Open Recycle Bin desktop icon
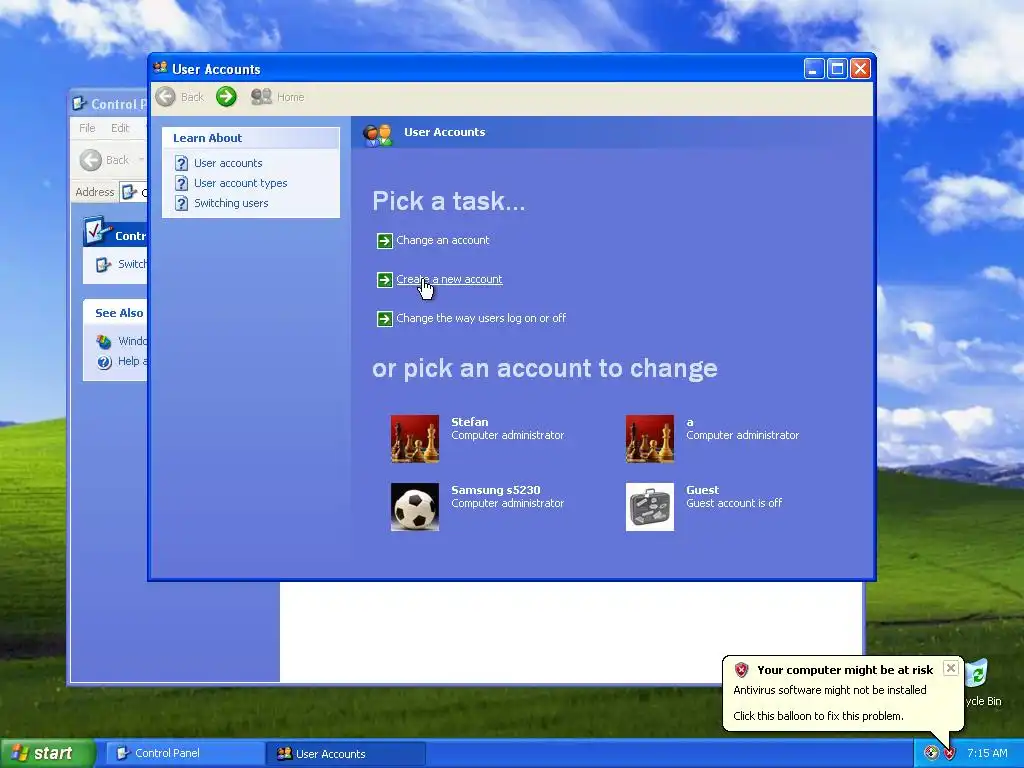The image size is (1024, 768). (x=980, y=683)
